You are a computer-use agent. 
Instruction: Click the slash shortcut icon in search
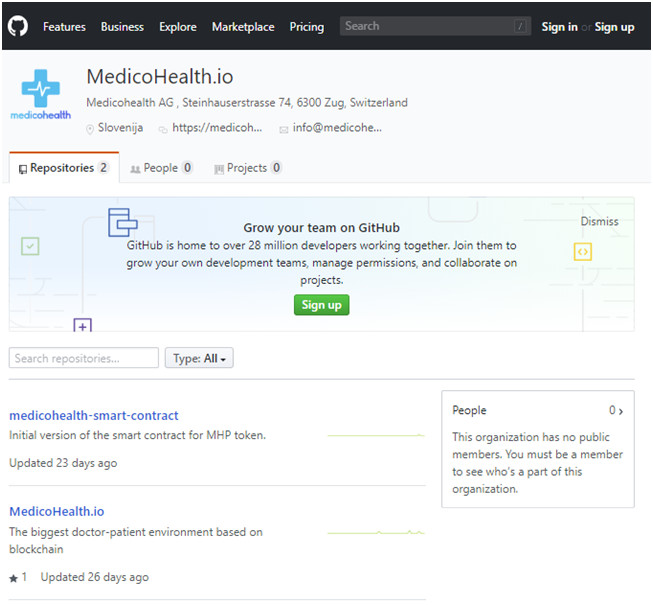click(520, 26)
